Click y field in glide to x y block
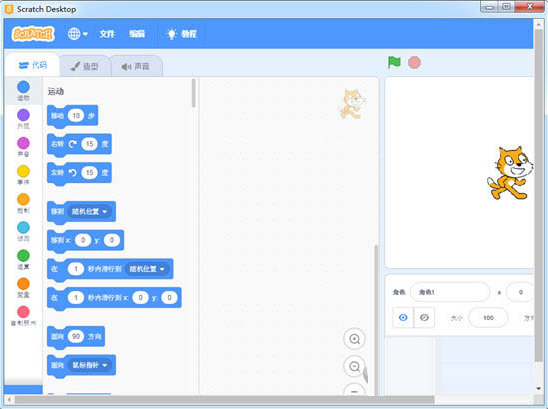Image resolution: width=548 pixels, height=409 pixels. [x=170, y=297]
